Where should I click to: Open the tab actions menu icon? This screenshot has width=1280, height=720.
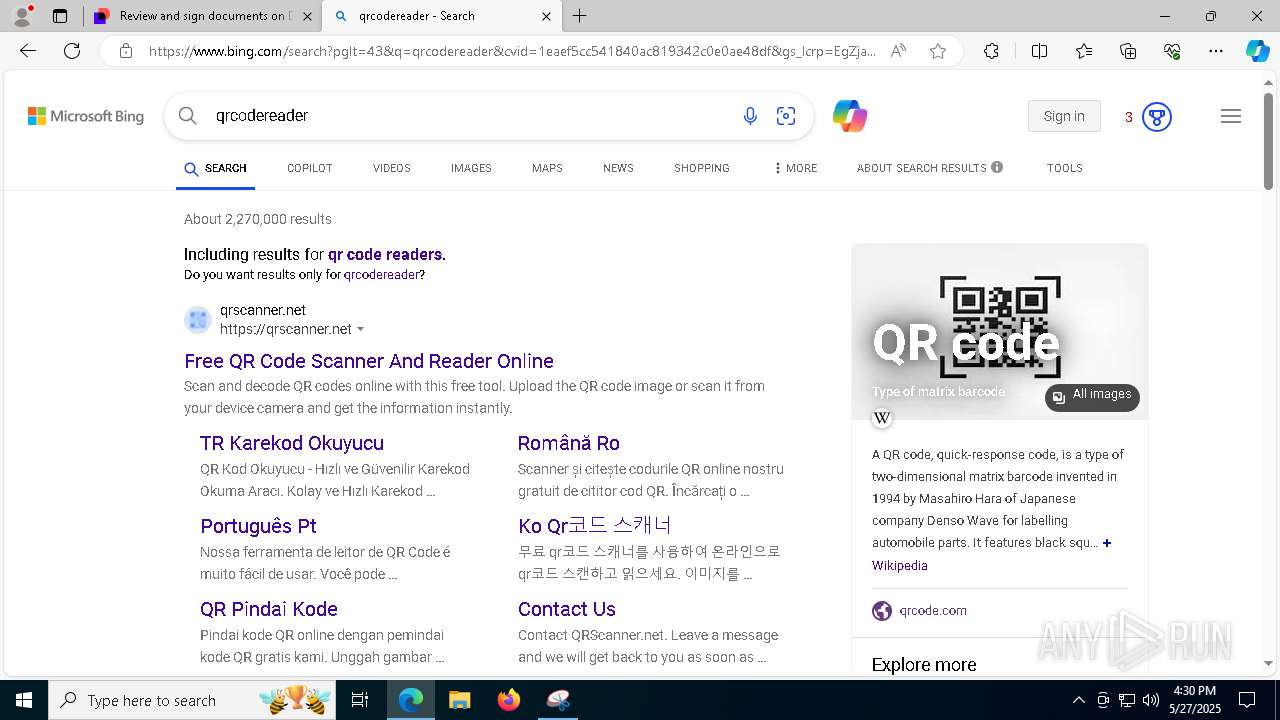click(x=60, y=16)
